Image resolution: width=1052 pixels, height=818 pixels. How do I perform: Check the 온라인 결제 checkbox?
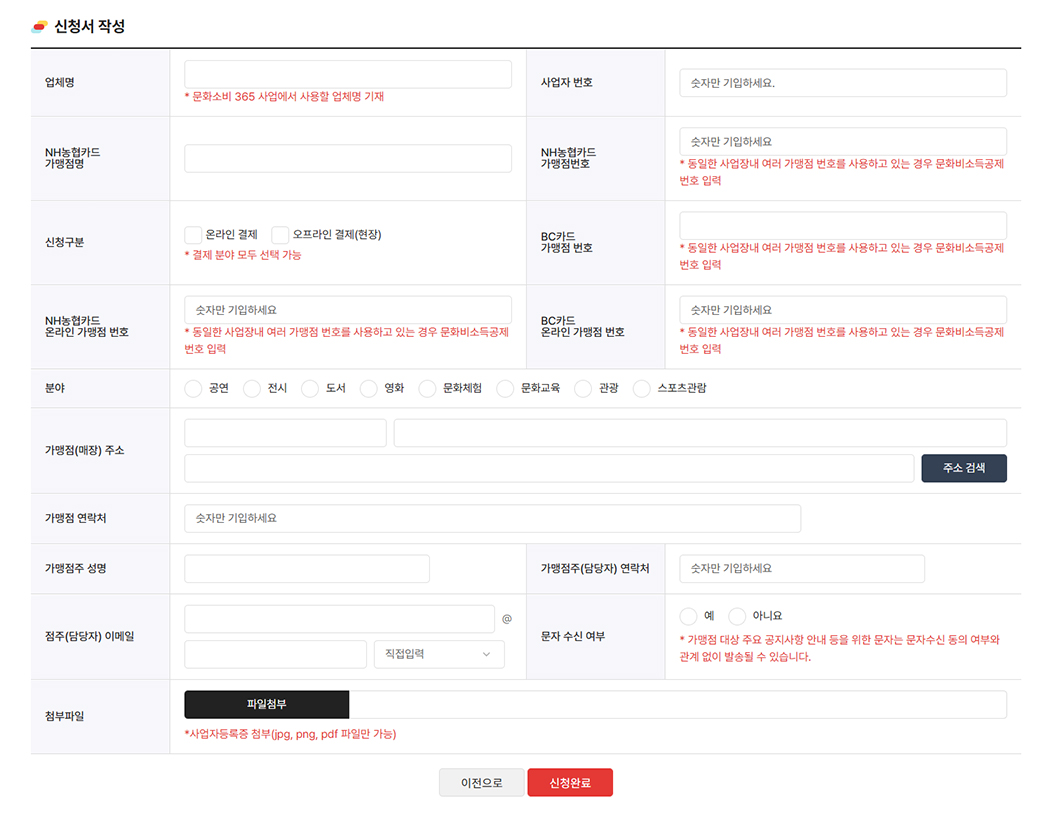click(193, 235)
